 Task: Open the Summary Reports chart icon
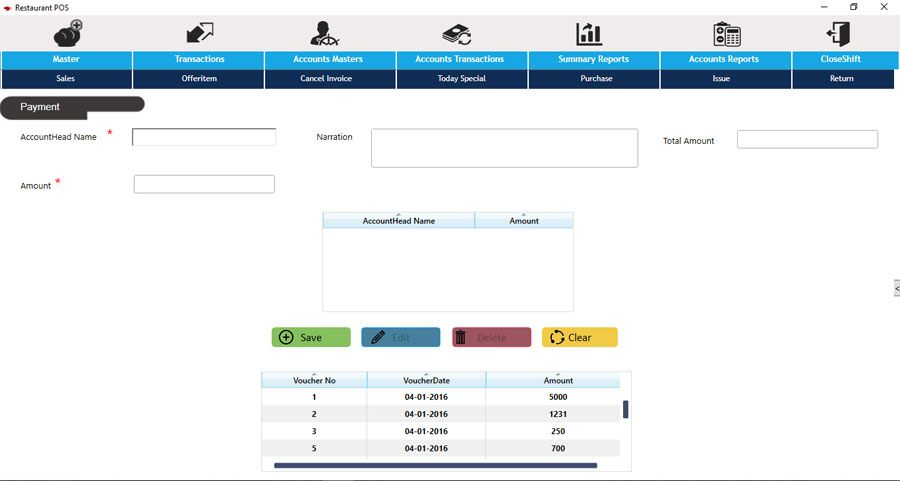pyautogui.click(x=590, y=34)
